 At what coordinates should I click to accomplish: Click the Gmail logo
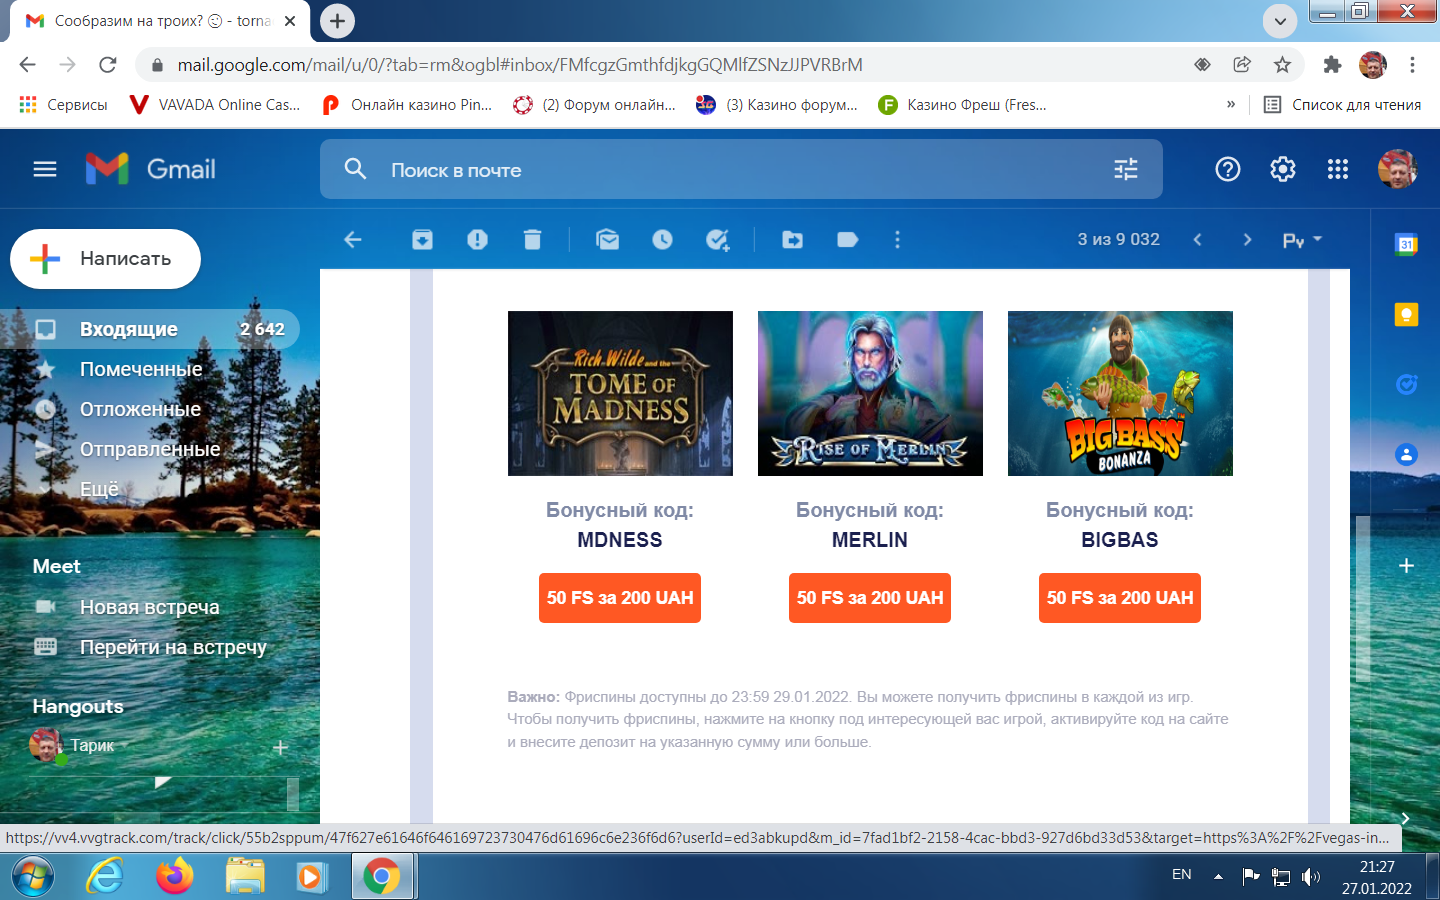point(151,169)
